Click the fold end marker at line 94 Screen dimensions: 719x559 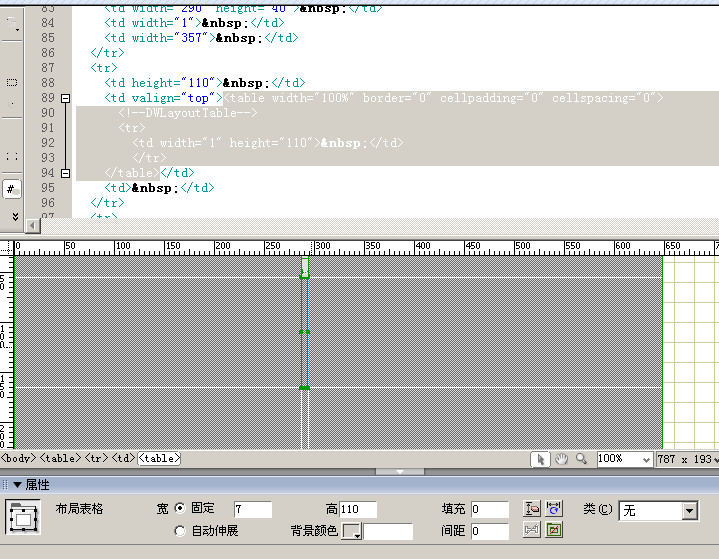[66, 173]
